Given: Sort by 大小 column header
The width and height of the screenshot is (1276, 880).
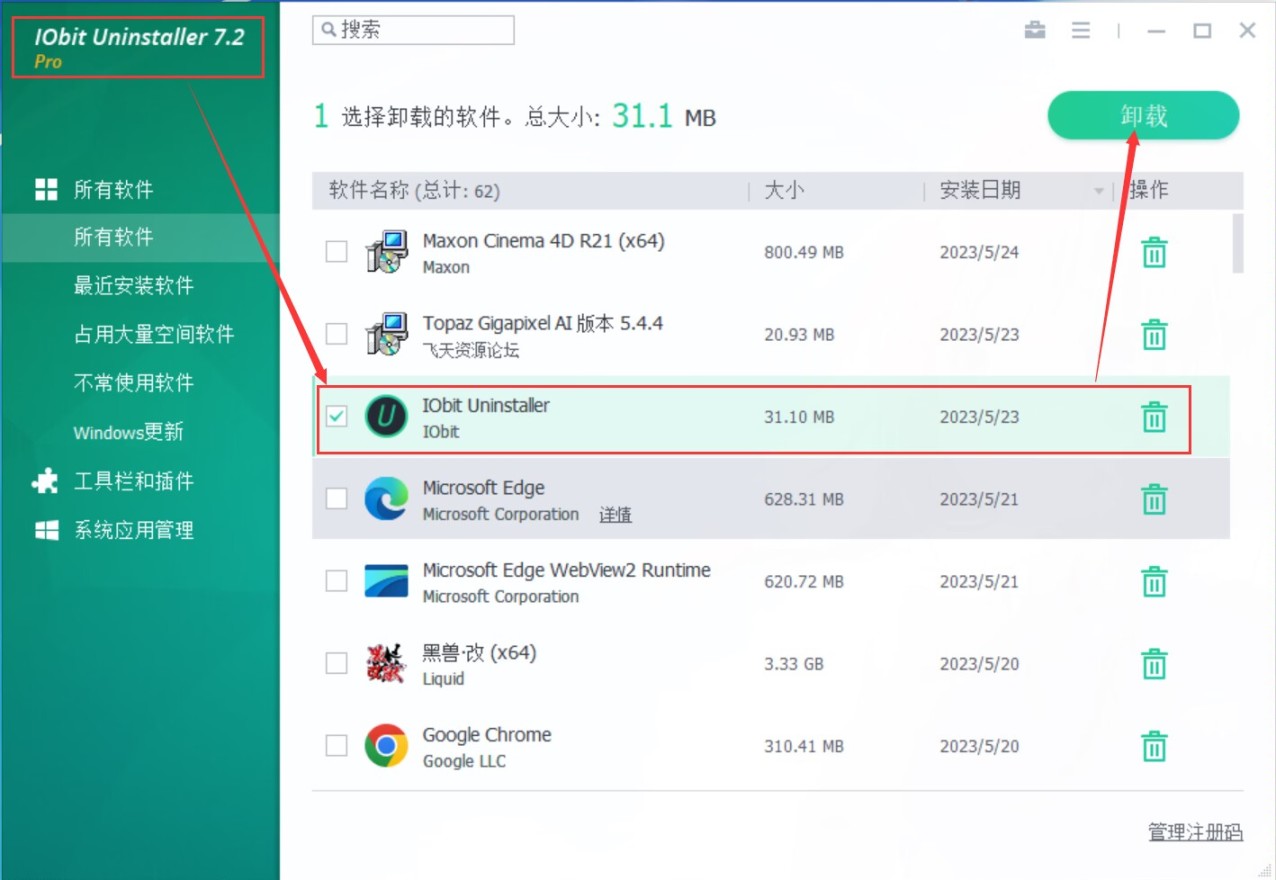Looking at the screenshot, I should coord(784,190).
